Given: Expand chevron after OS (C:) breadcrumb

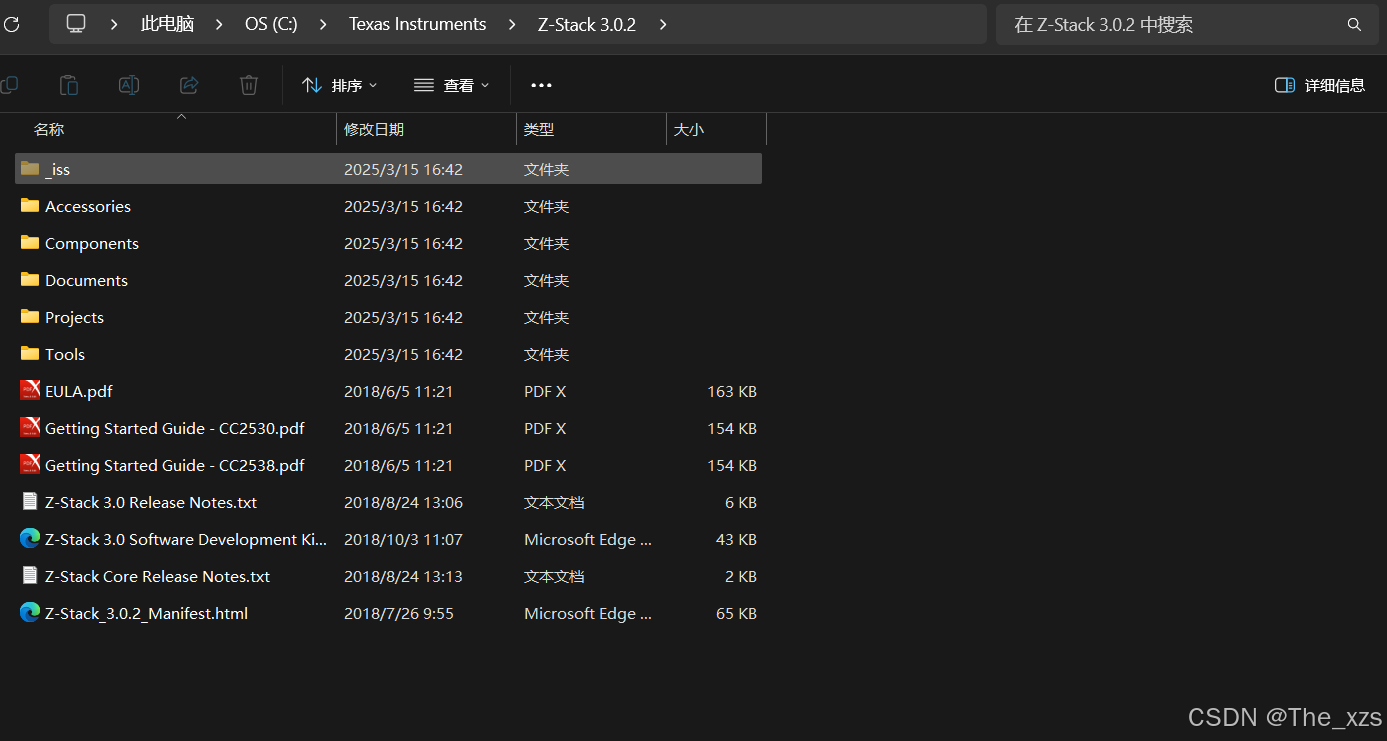Looking at the screenshot, I should click(323, 24).
